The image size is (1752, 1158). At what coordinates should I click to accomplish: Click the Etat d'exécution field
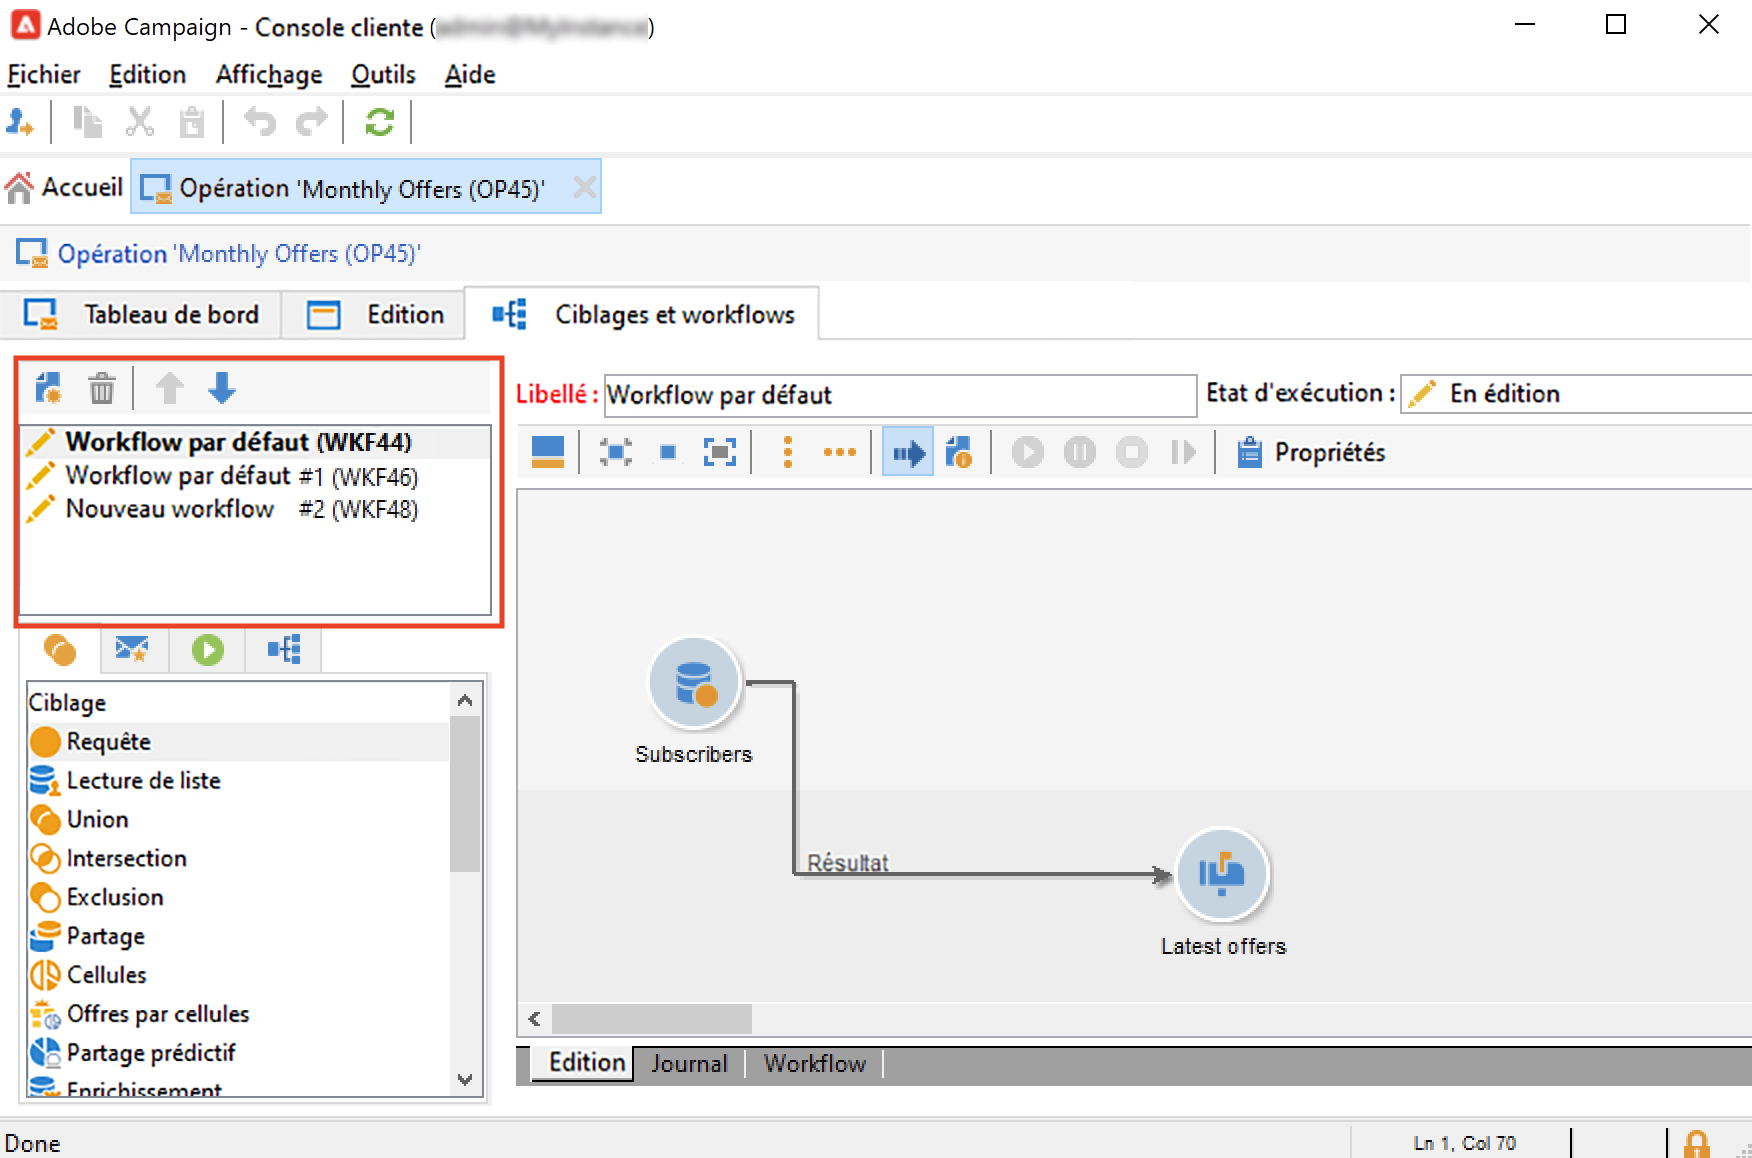tap(1577, 394)
